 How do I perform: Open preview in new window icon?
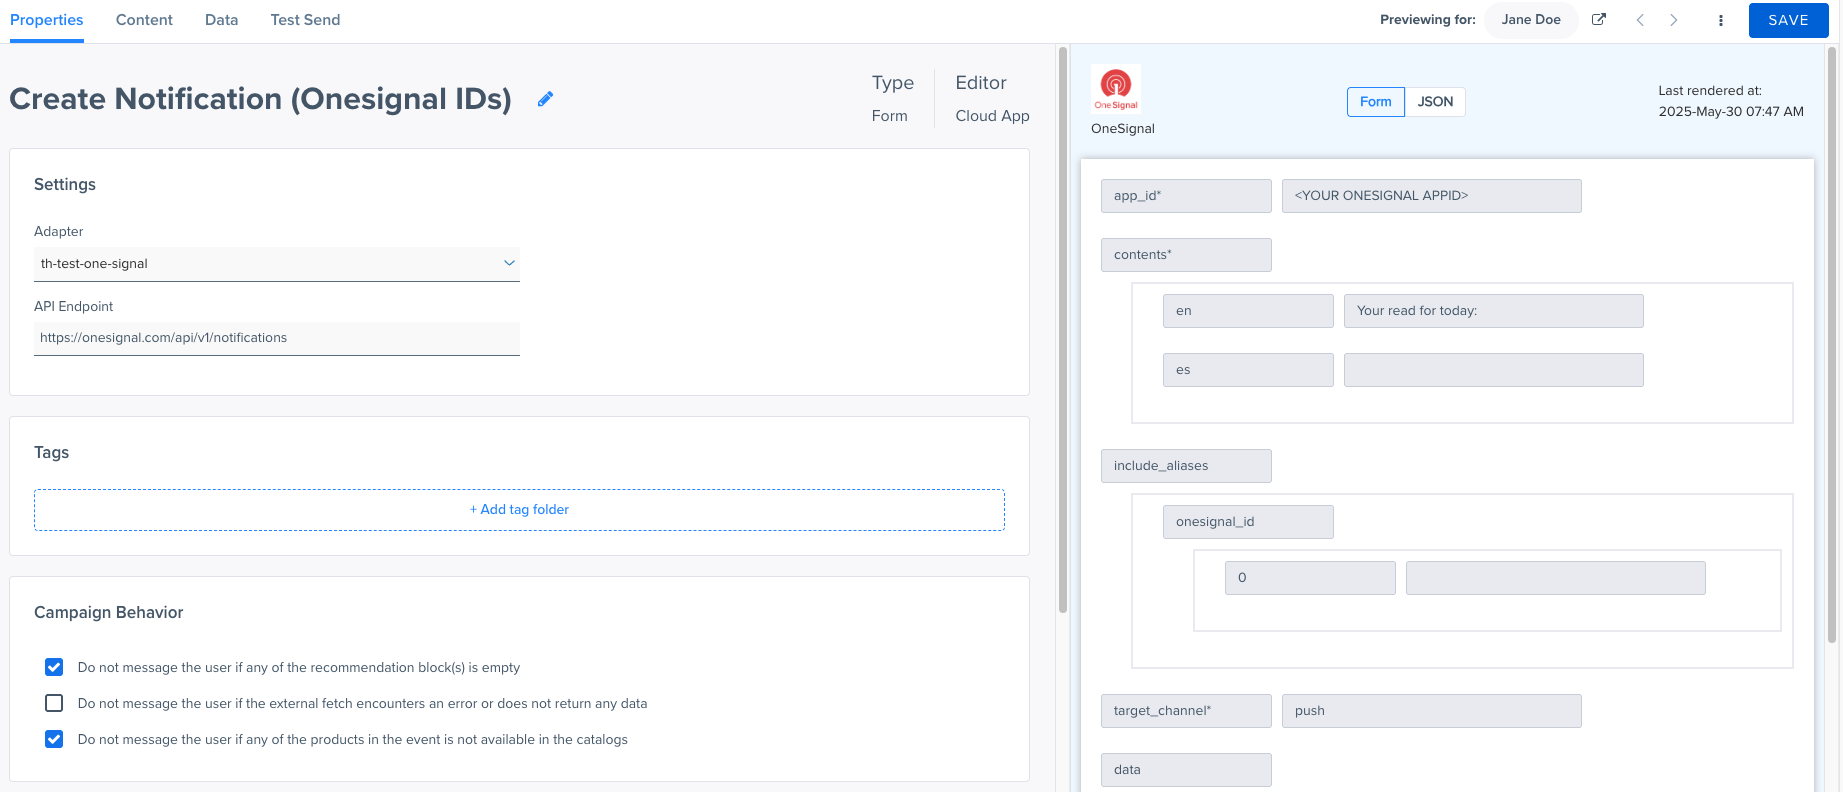click(x=1599, y=20)
